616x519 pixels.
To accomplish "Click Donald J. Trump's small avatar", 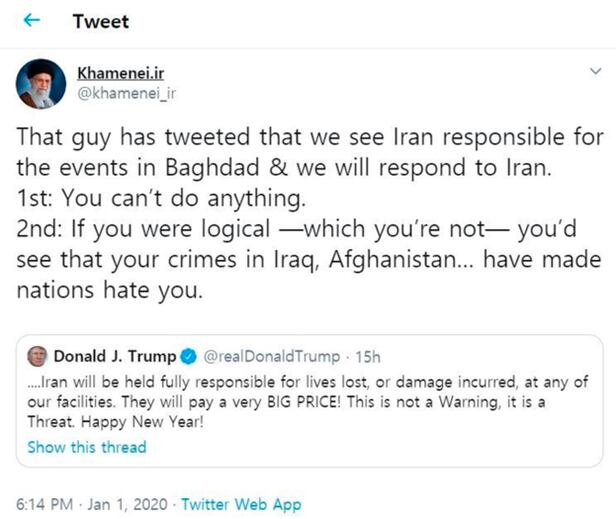I will [x=37, y=357].
